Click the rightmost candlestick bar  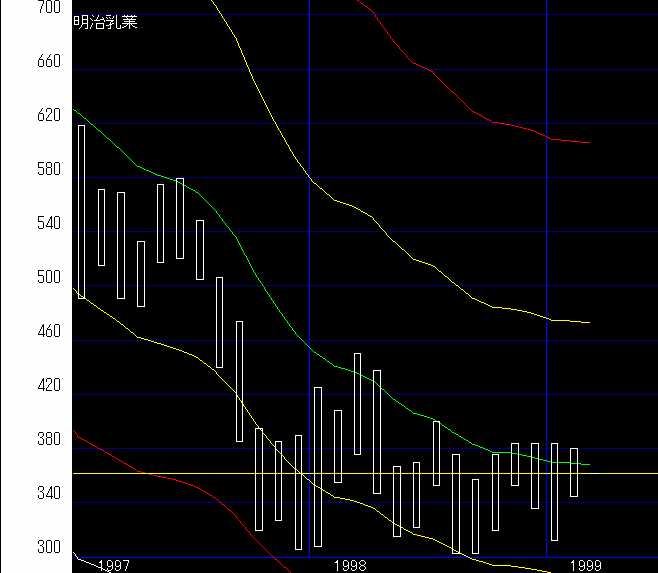[574, 472]
